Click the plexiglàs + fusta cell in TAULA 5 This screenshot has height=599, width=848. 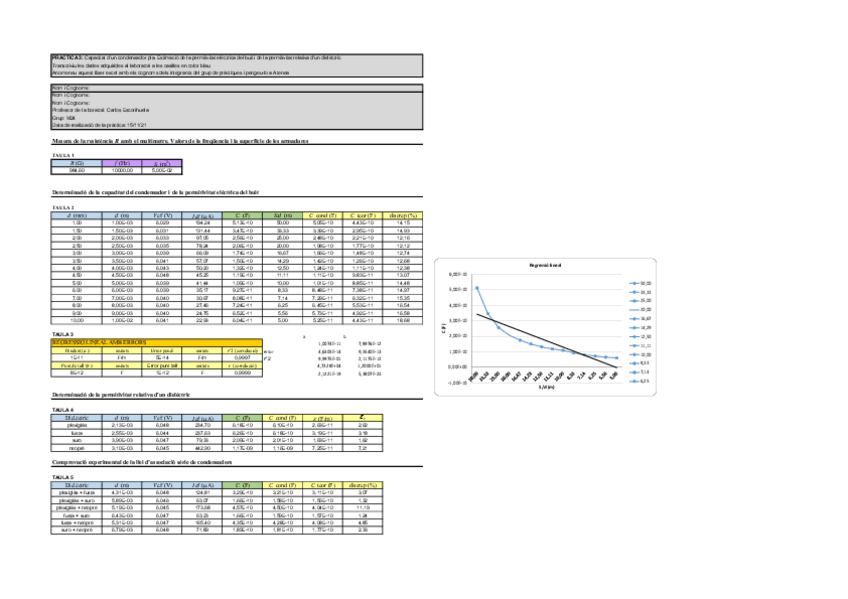[76, 490]
